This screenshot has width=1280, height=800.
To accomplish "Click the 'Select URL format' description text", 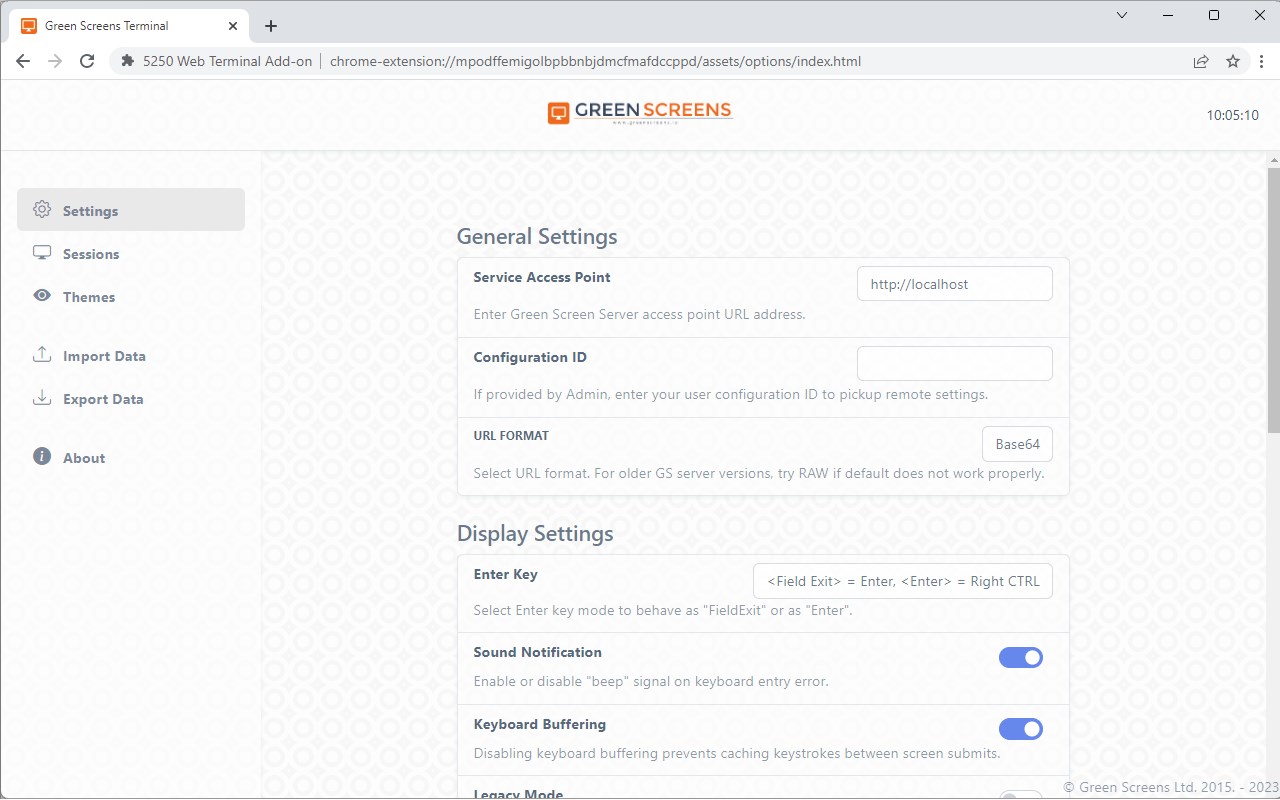I will [758, 473].
